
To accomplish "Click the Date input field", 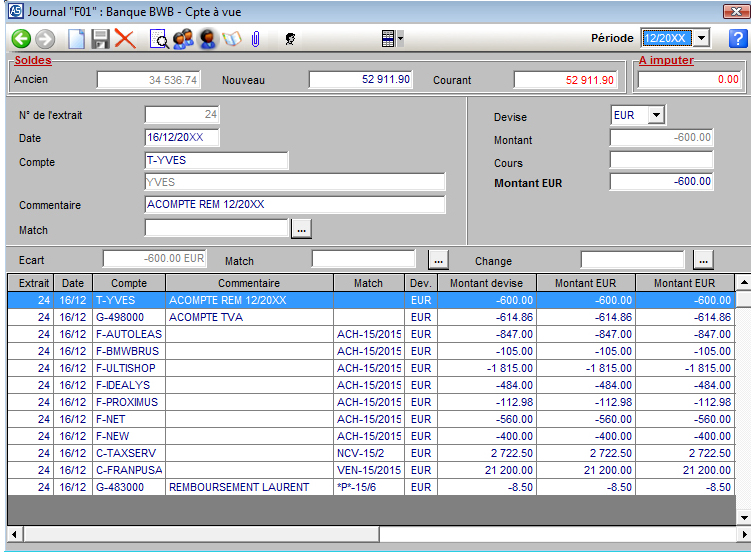I will (182, 138).
